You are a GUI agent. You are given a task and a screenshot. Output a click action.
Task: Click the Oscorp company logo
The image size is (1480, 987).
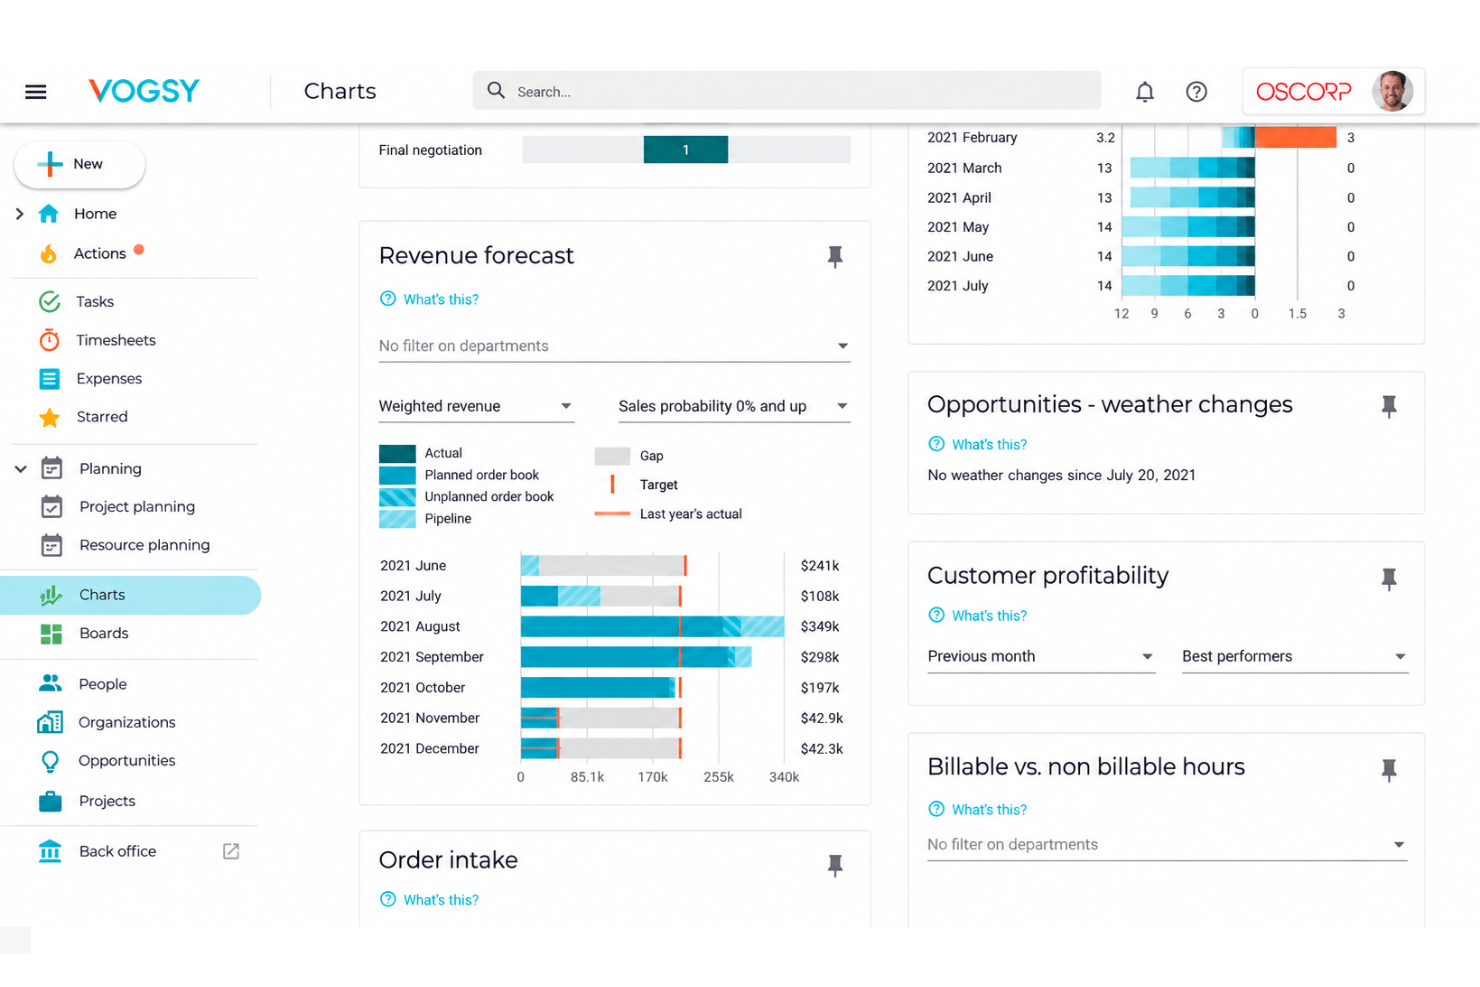click(x=1303, y=92)
